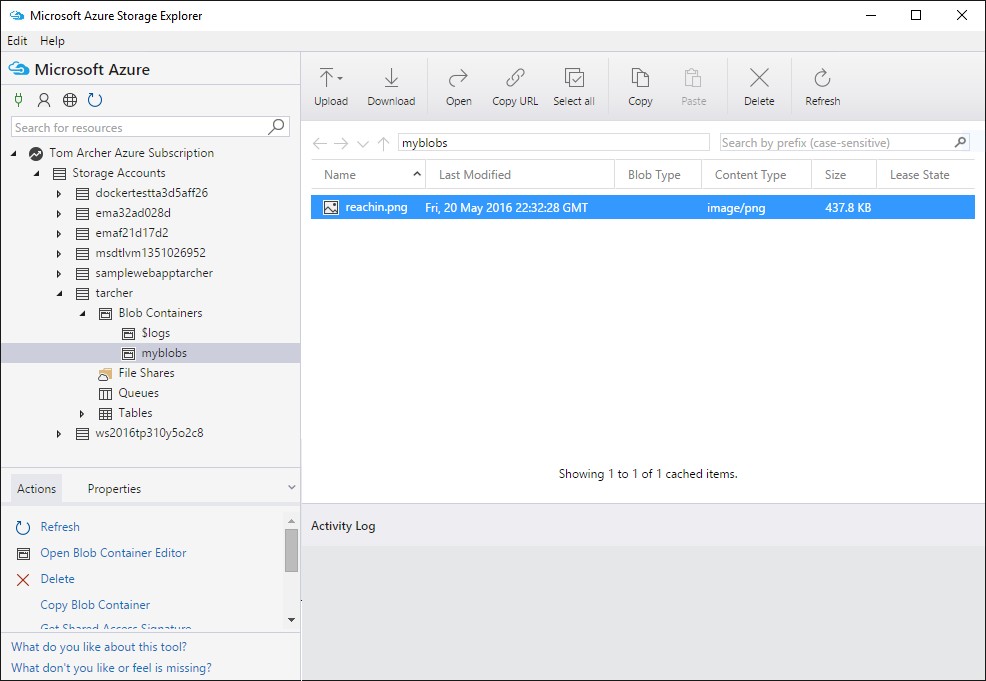Expand the ws2016tp310y5o2c8 account

58,434
